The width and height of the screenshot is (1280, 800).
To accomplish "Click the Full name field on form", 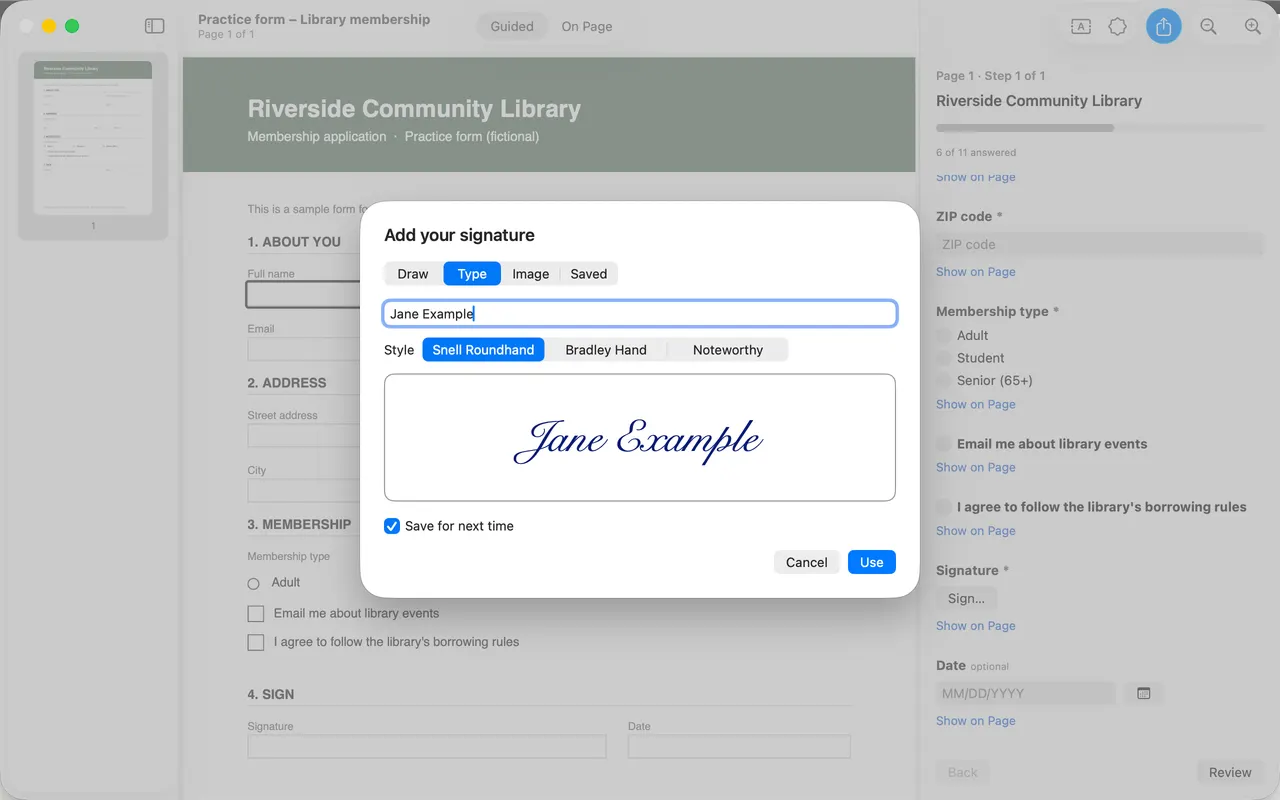I will tap(304, 294).
